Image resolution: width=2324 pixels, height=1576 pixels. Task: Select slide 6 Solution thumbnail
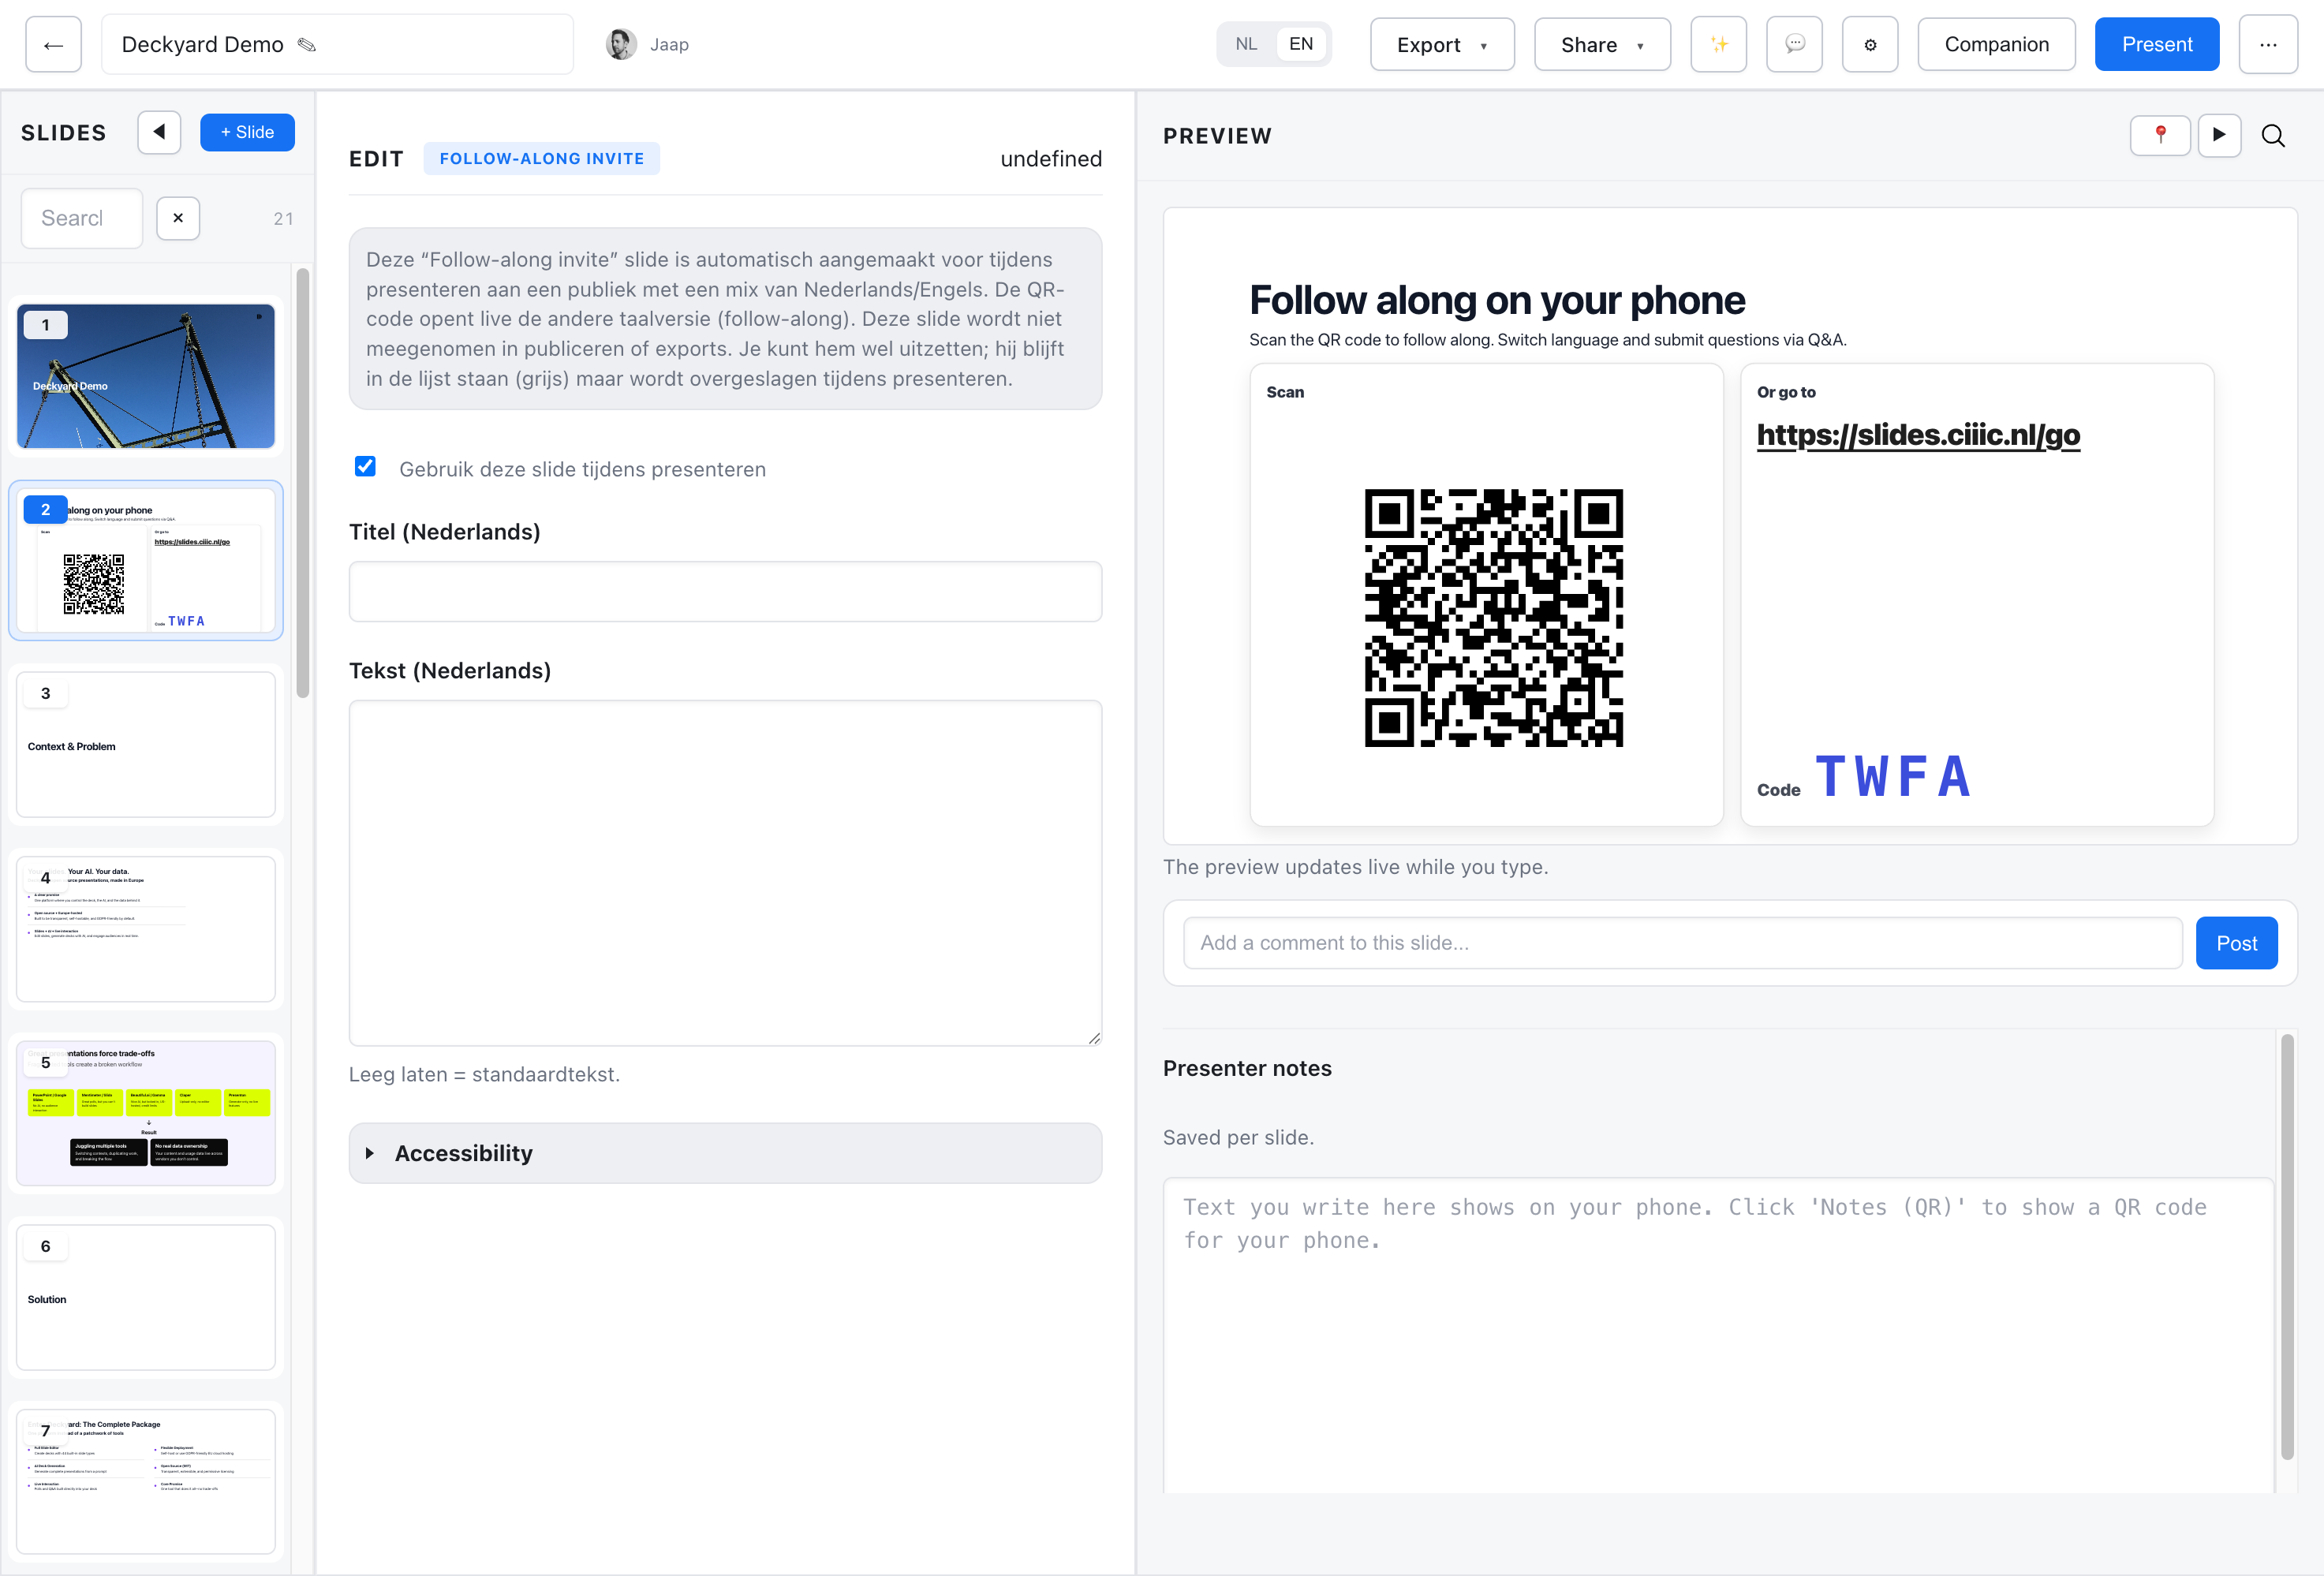click(146, 1297)
